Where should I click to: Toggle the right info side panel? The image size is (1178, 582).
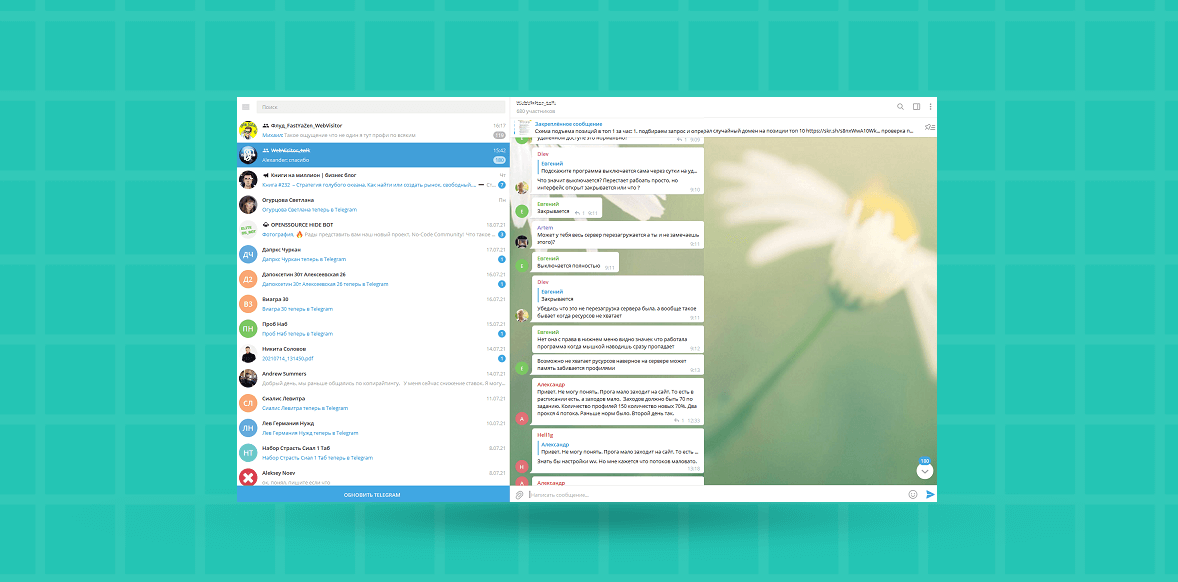(916, 106)
